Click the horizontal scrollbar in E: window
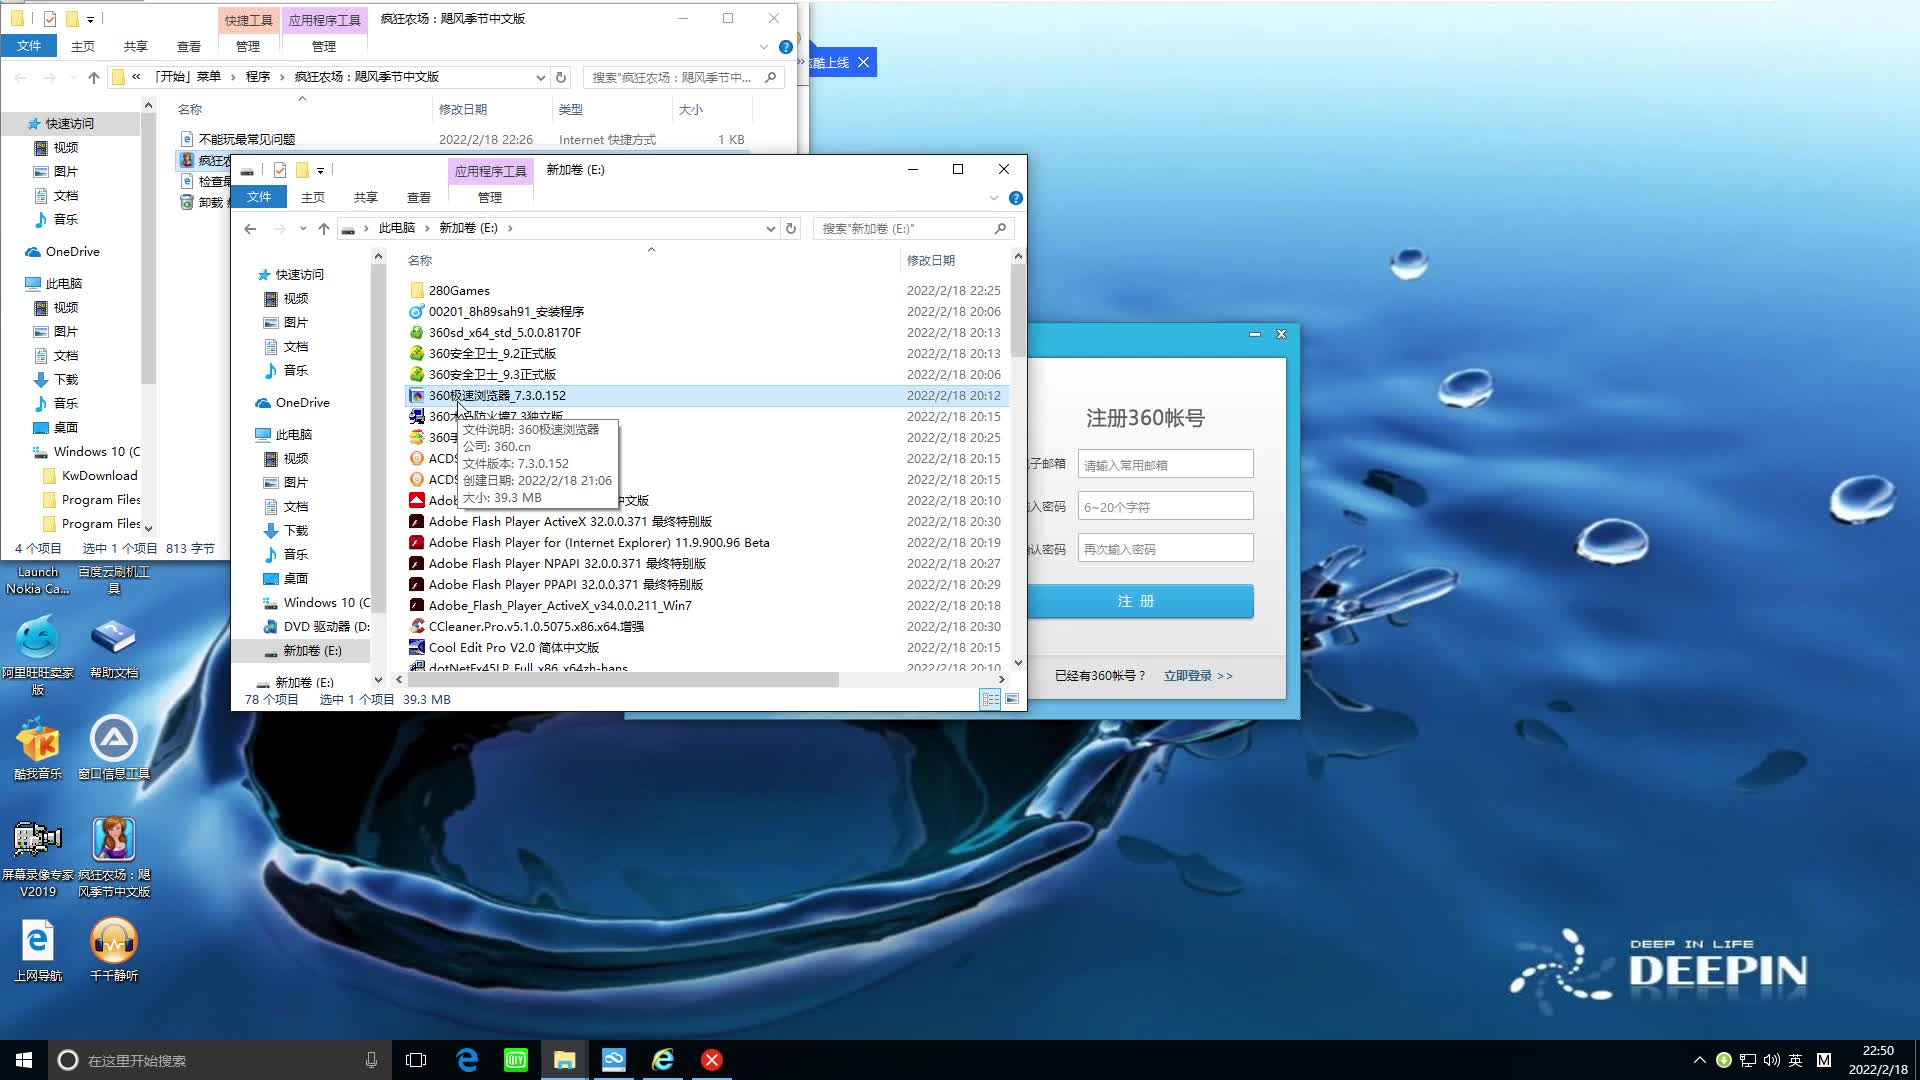Screen dimensions: 1920x1080 (x=622, y=680)
